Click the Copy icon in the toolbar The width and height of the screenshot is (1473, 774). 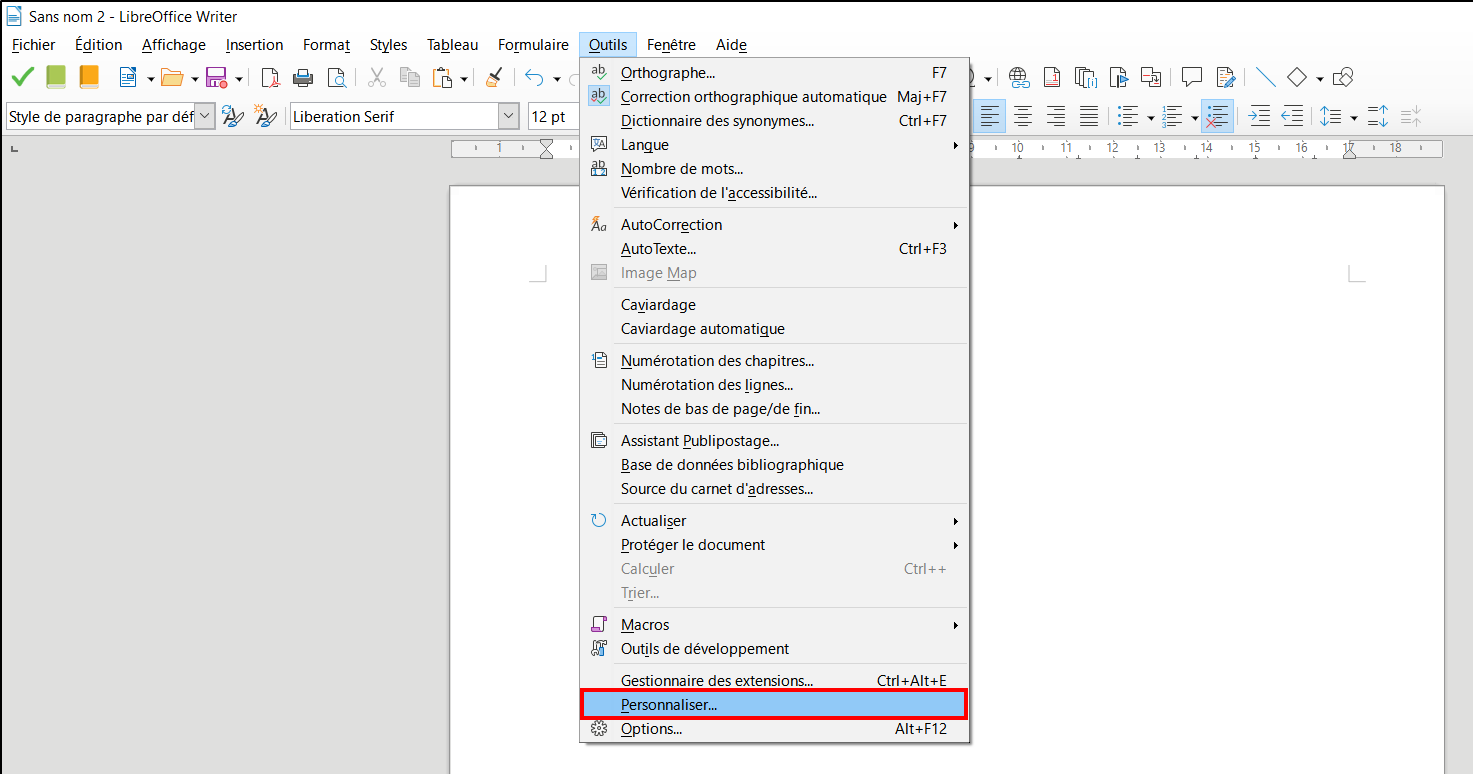(x=410, y=77)
